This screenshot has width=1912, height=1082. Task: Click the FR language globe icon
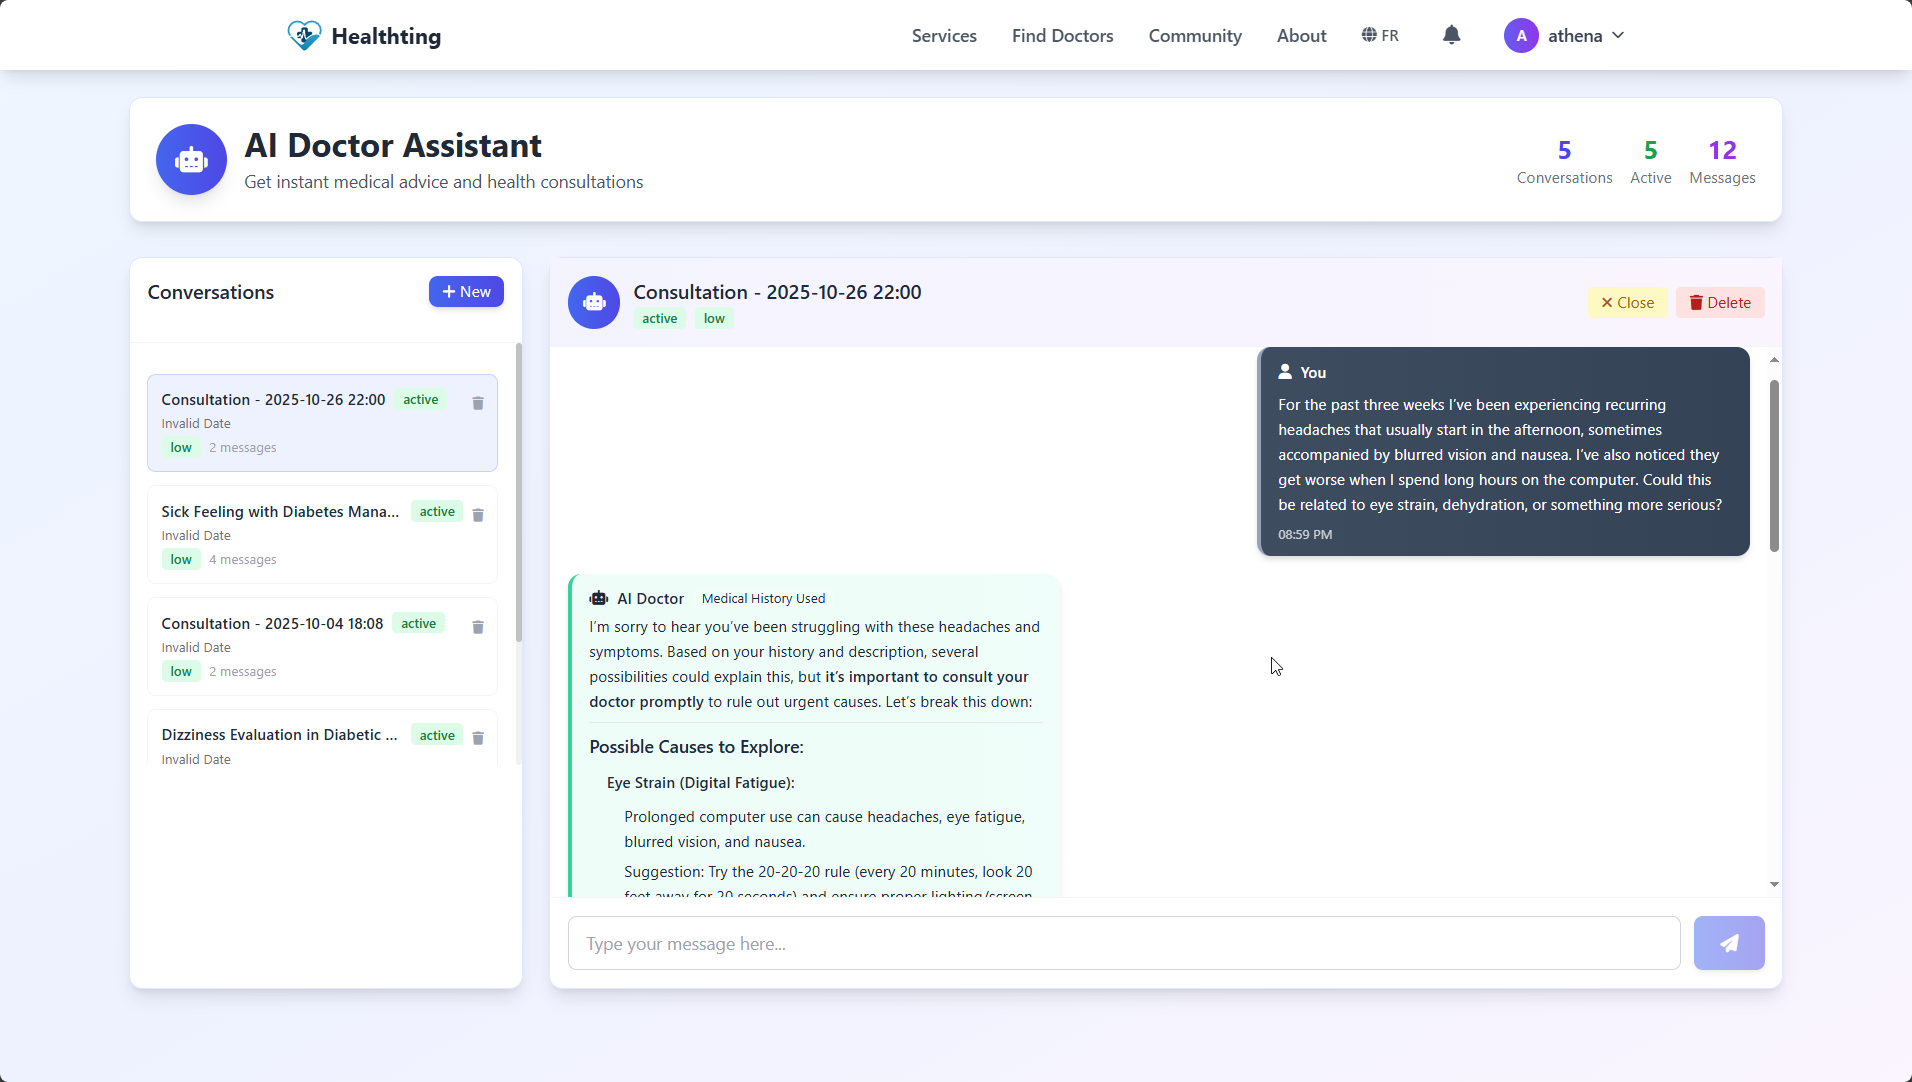coord(1369,35)
